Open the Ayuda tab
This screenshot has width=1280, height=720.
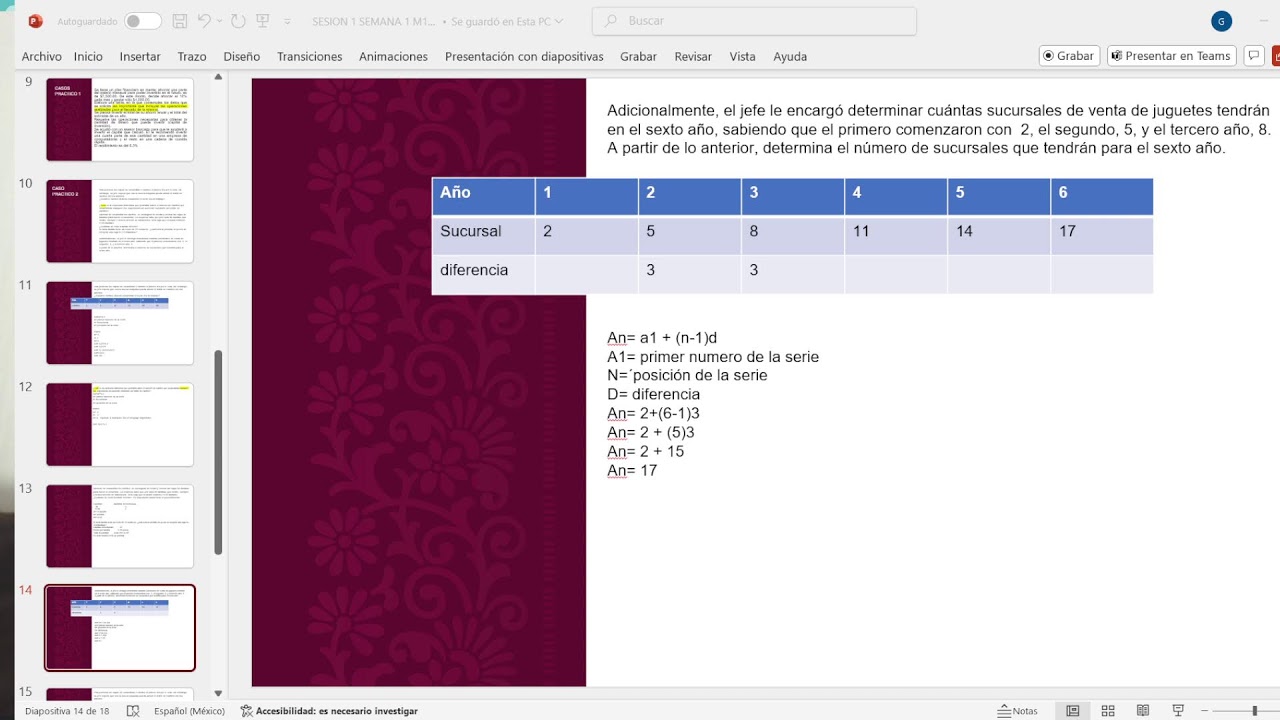[790, 57]
